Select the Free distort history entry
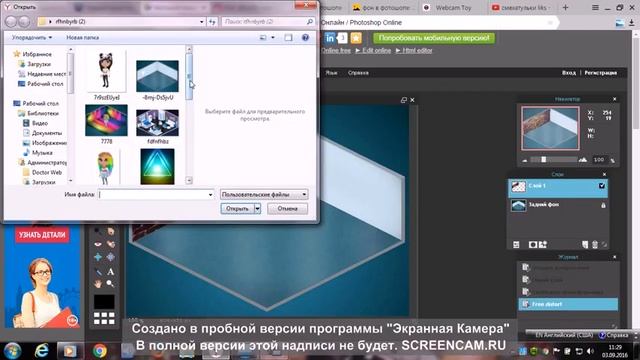This screenshot has height=360, width=640. [568, 304]
